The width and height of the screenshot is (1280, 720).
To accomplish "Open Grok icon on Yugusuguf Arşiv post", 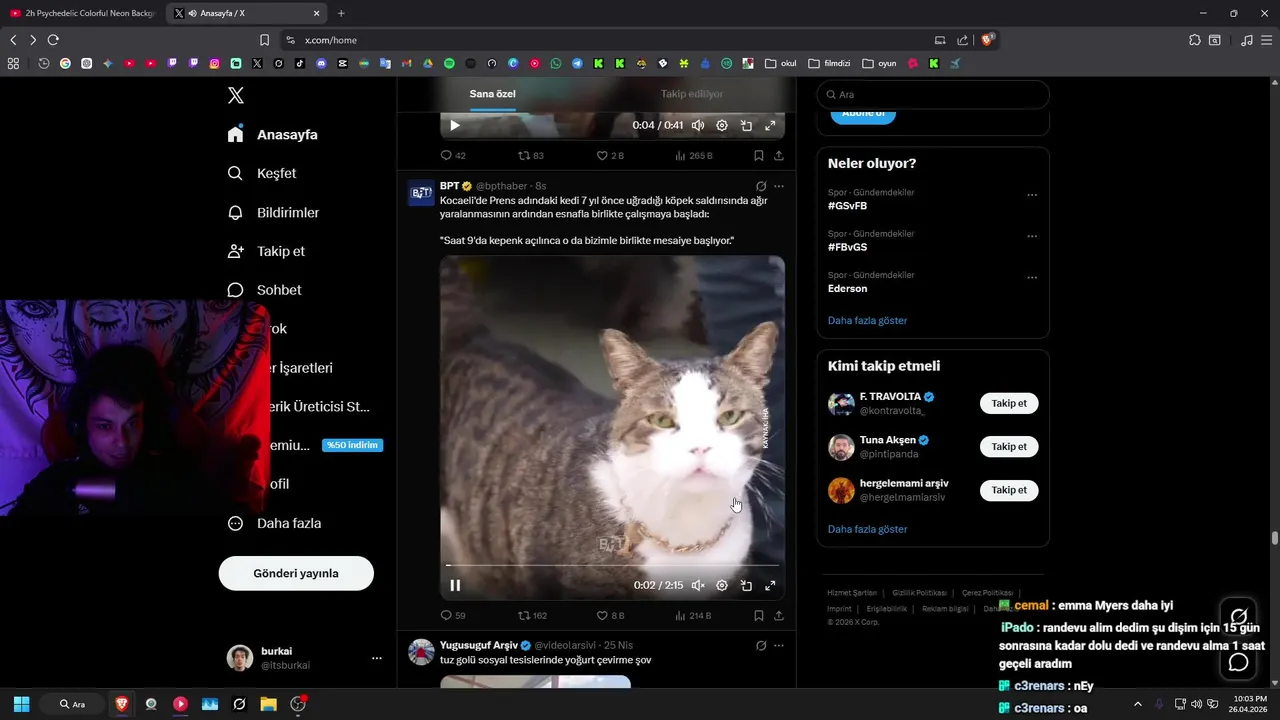I will coord(761,646).
